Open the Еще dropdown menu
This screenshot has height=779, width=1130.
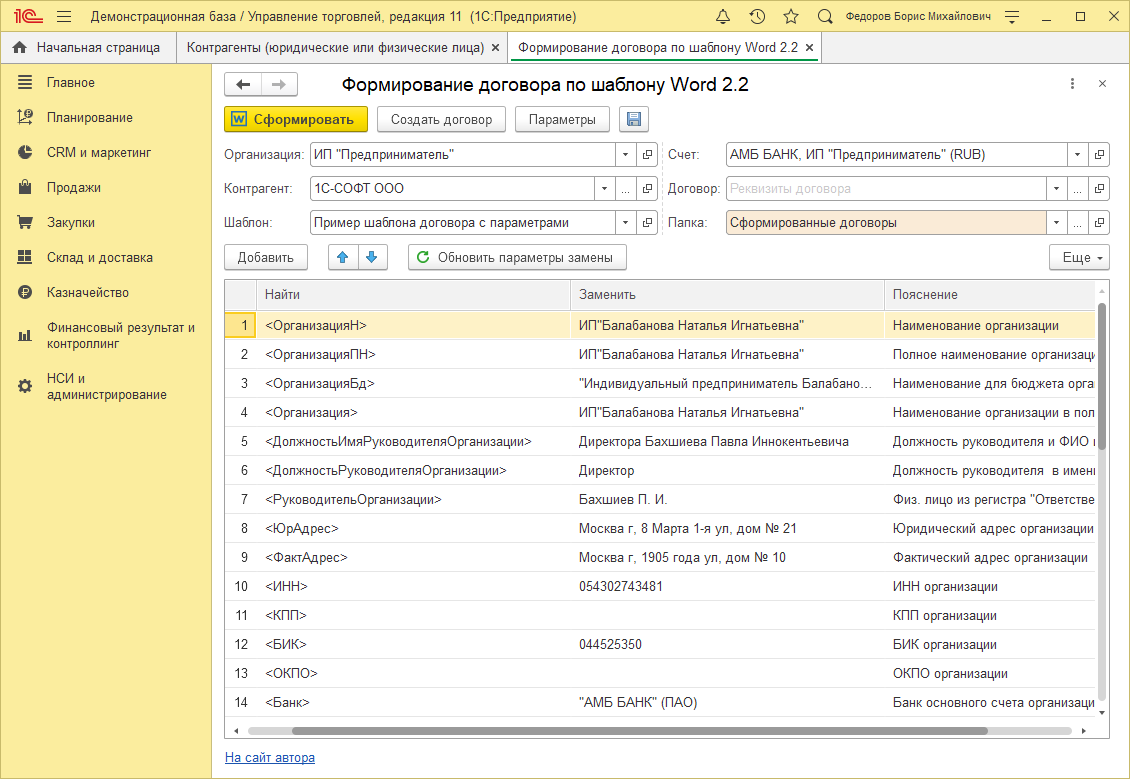pos(1079,257)
